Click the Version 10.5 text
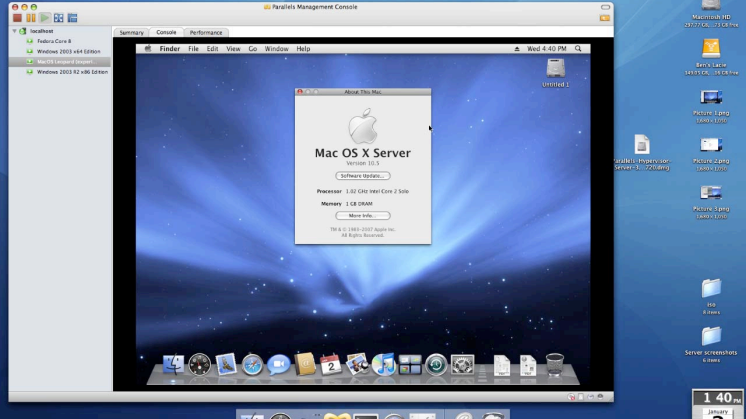The image size is (746, 419). click(363, 163)
